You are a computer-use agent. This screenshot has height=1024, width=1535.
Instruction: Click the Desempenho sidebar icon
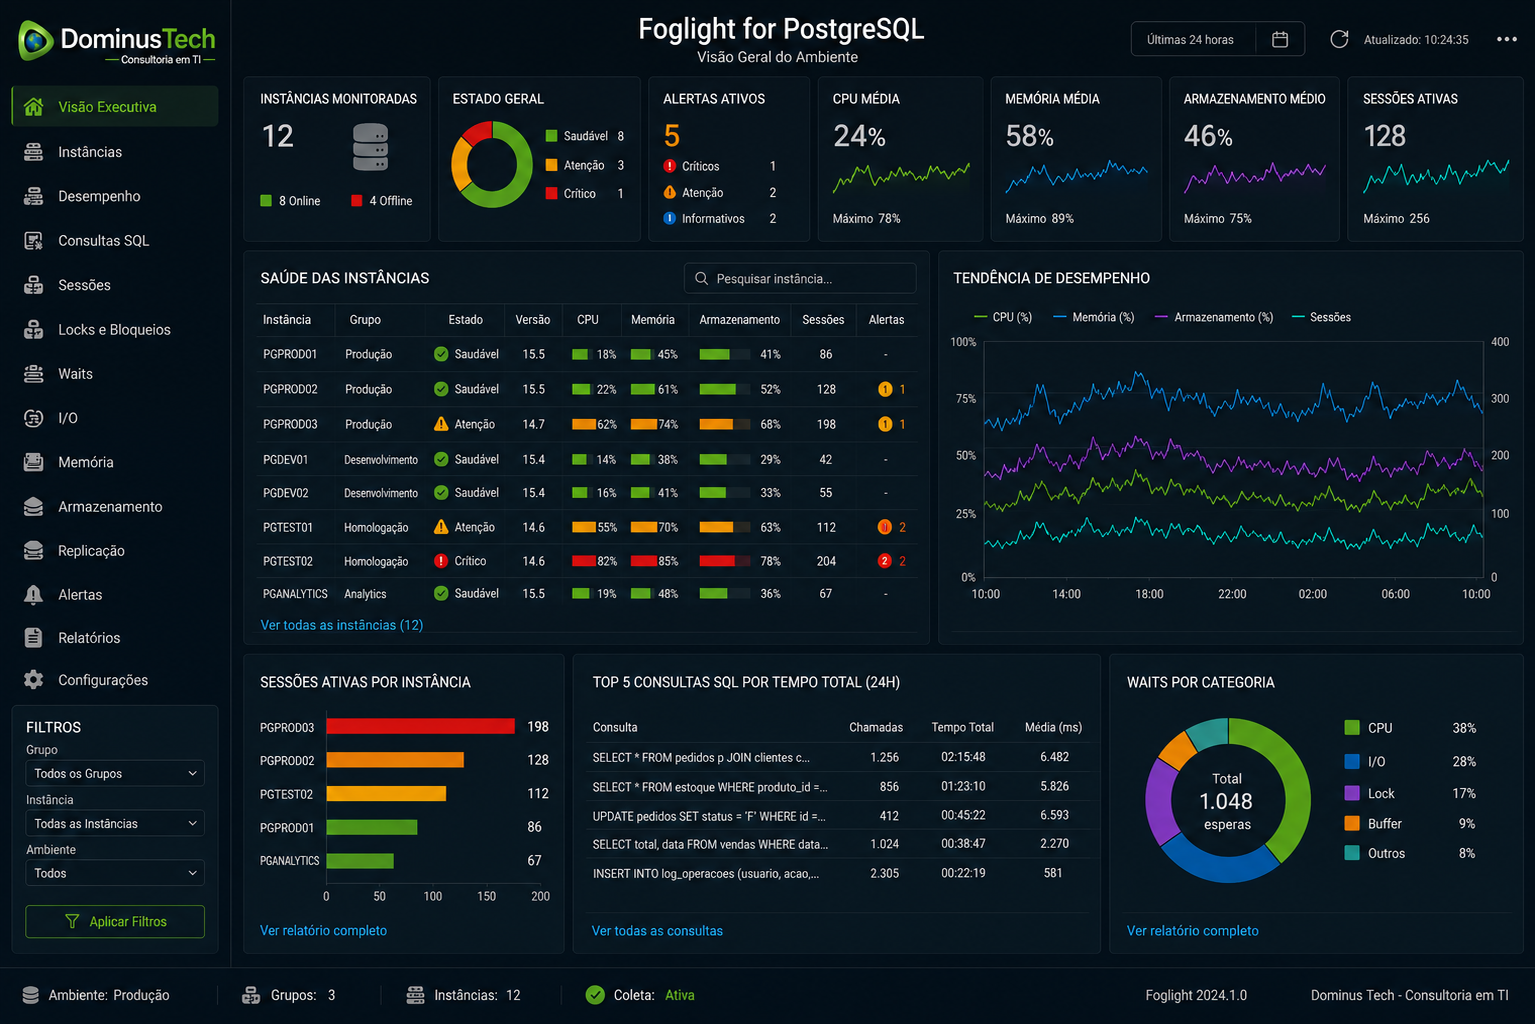click(x=33, y=196)
